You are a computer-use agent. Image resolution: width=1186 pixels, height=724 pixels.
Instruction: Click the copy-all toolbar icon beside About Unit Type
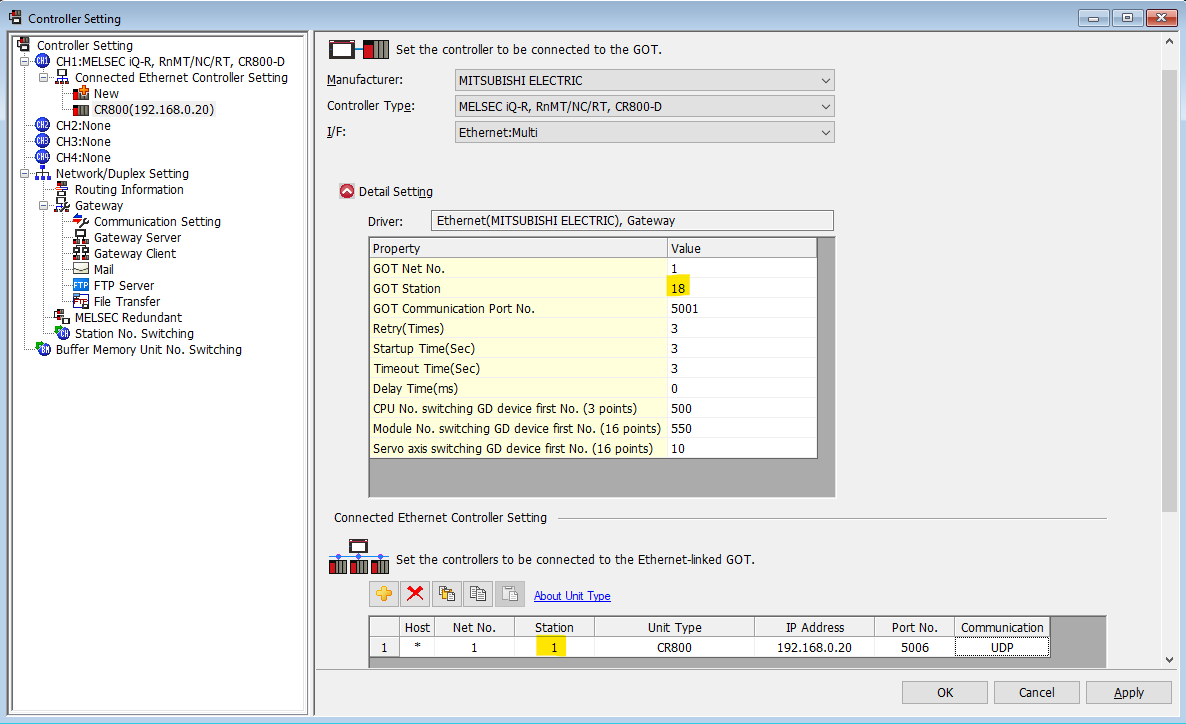[x=478, y=594]
